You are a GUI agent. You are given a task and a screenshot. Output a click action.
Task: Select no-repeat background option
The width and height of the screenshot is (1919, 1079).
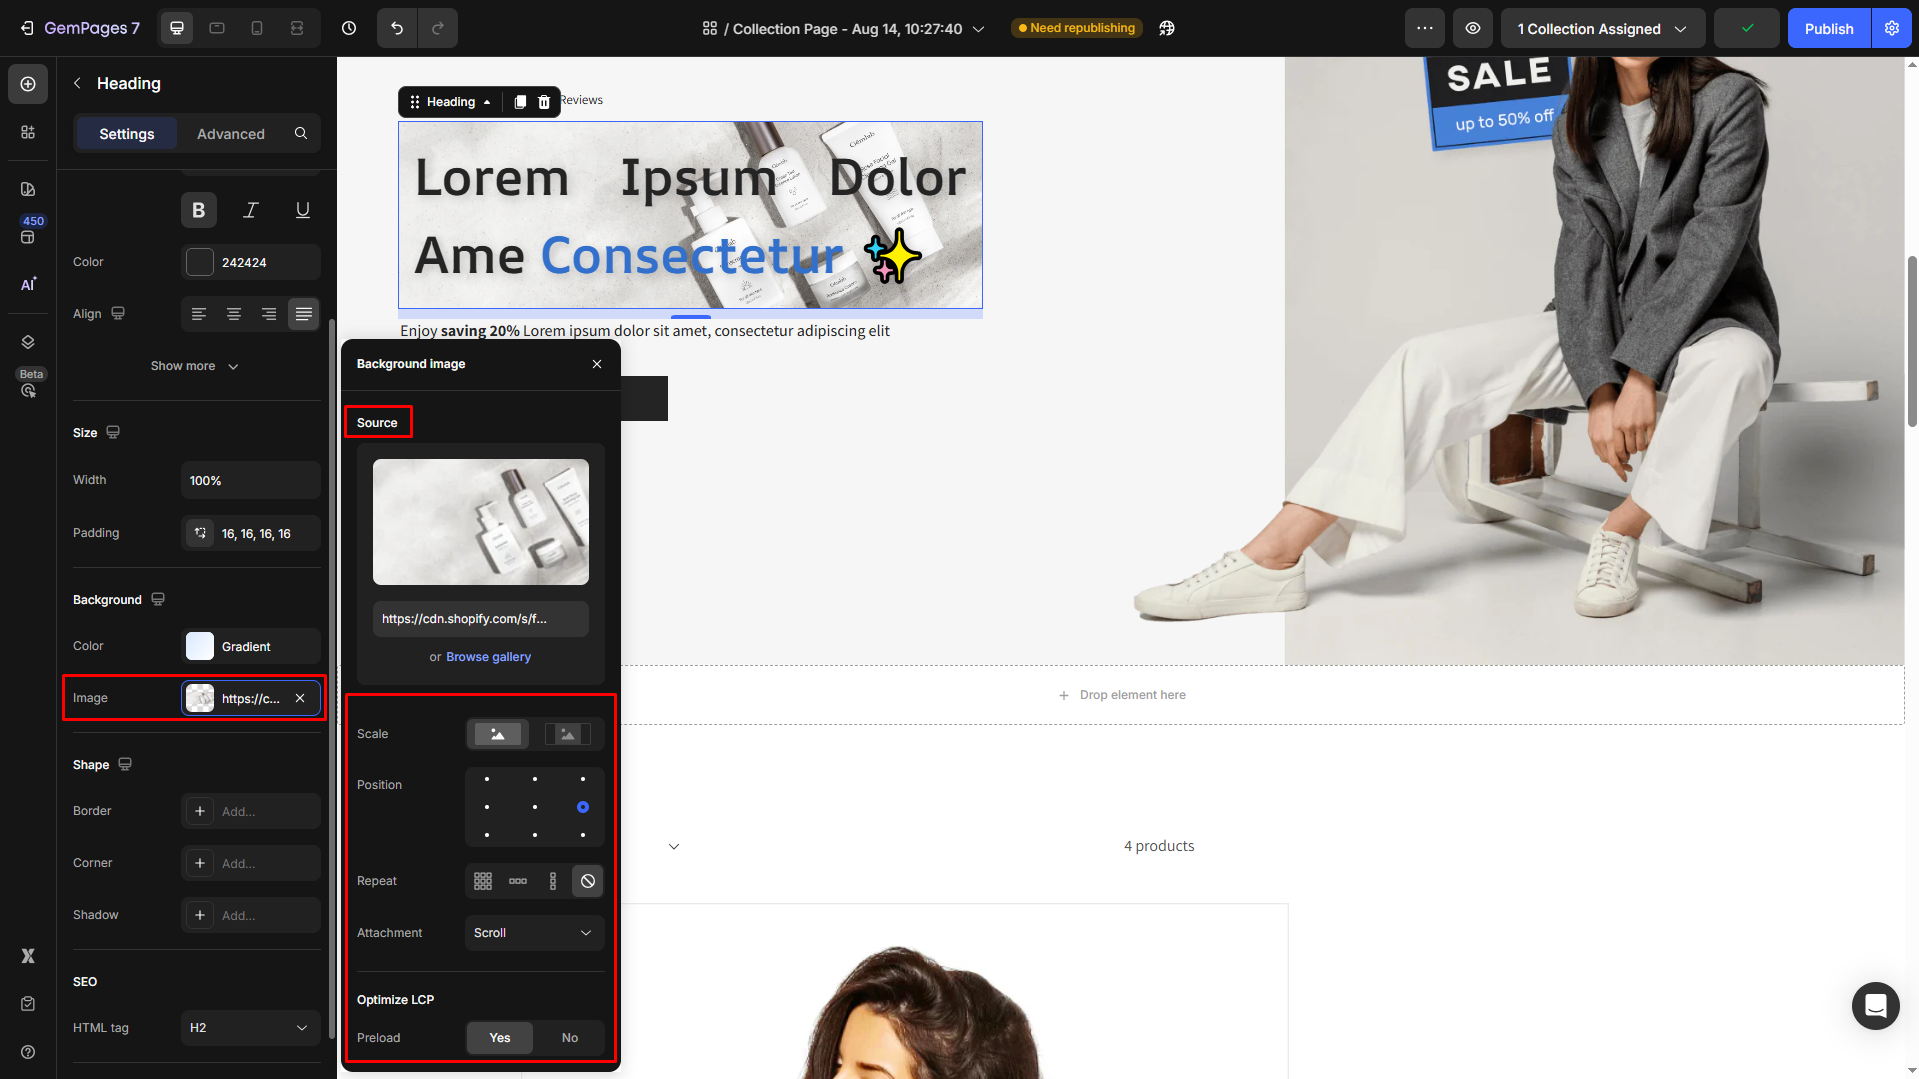click(x=588, y=881)
